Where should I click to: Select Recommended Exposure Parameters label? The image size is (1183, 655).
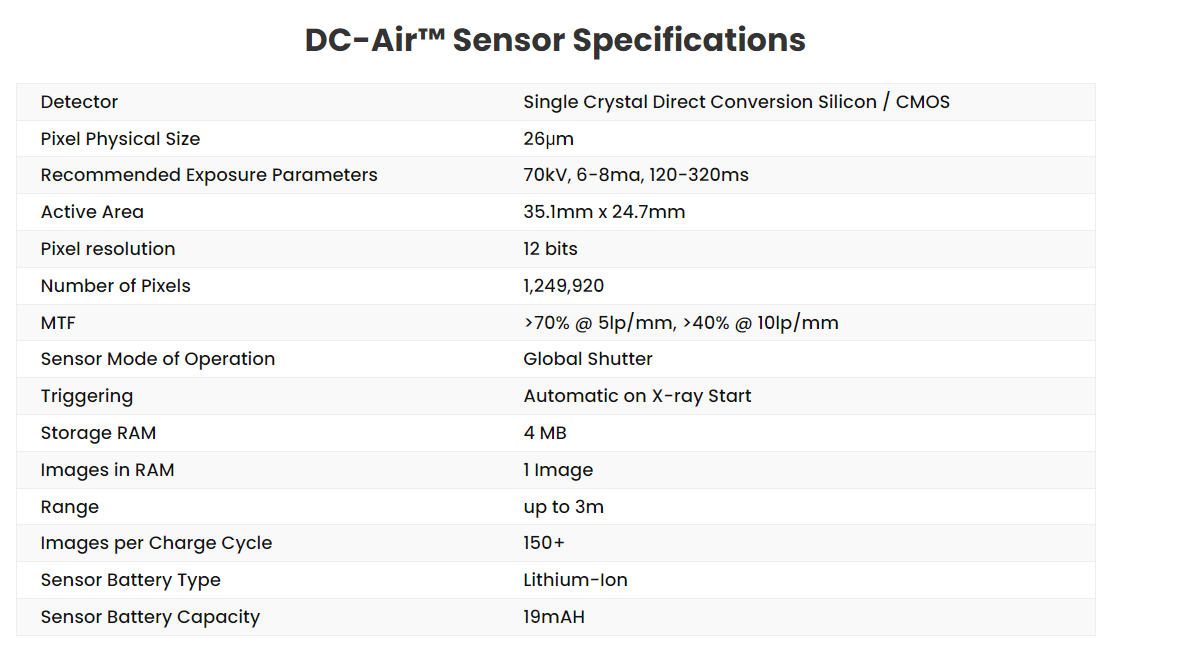(209, 175)
